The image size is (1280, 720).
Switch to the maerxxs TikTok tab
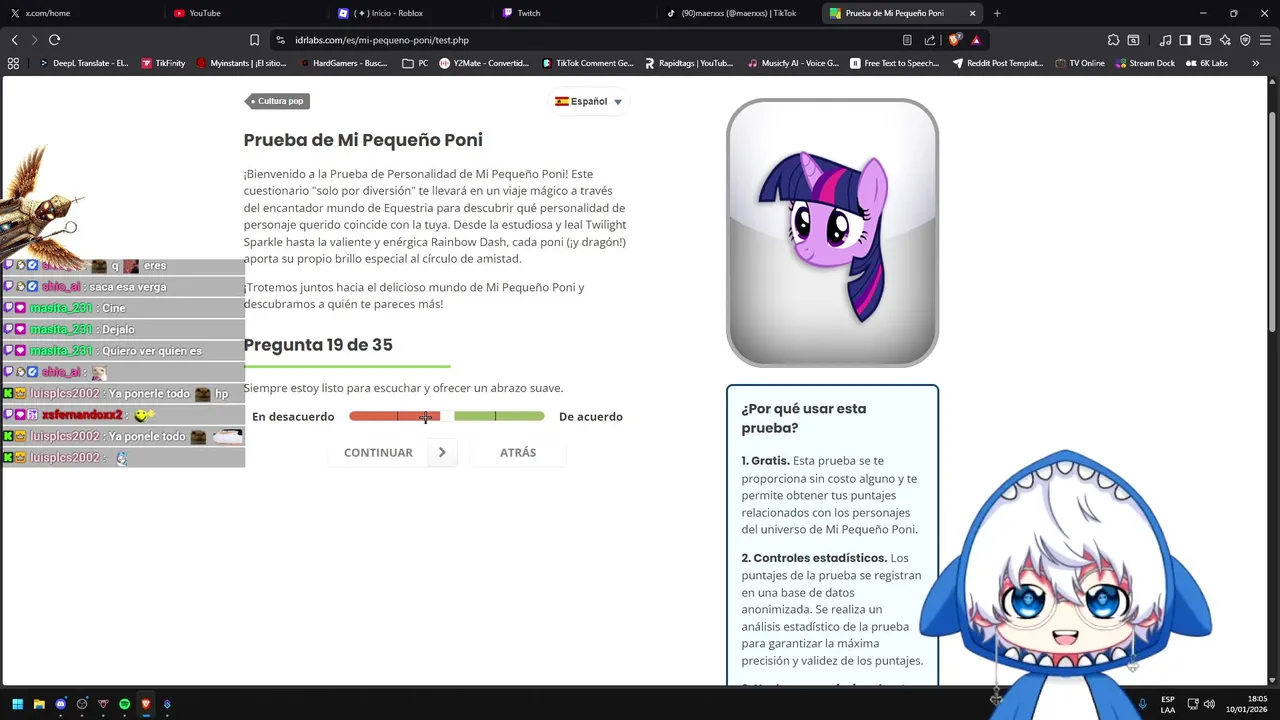(x=738, y=13)
